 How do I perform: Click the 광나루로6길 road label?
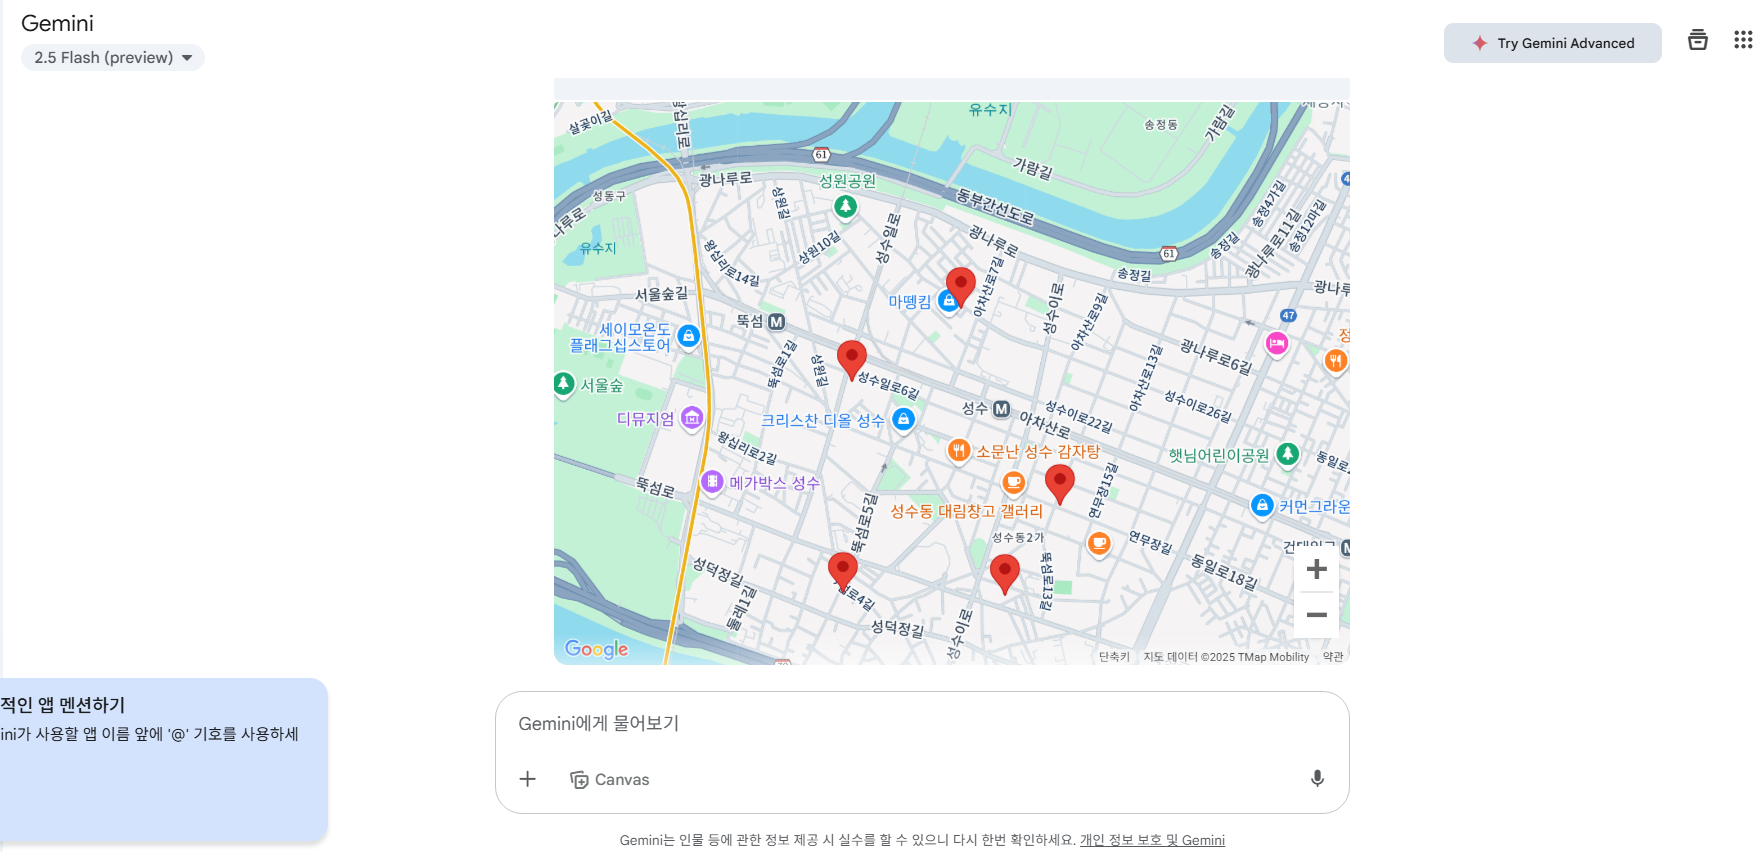[1215, 357]
